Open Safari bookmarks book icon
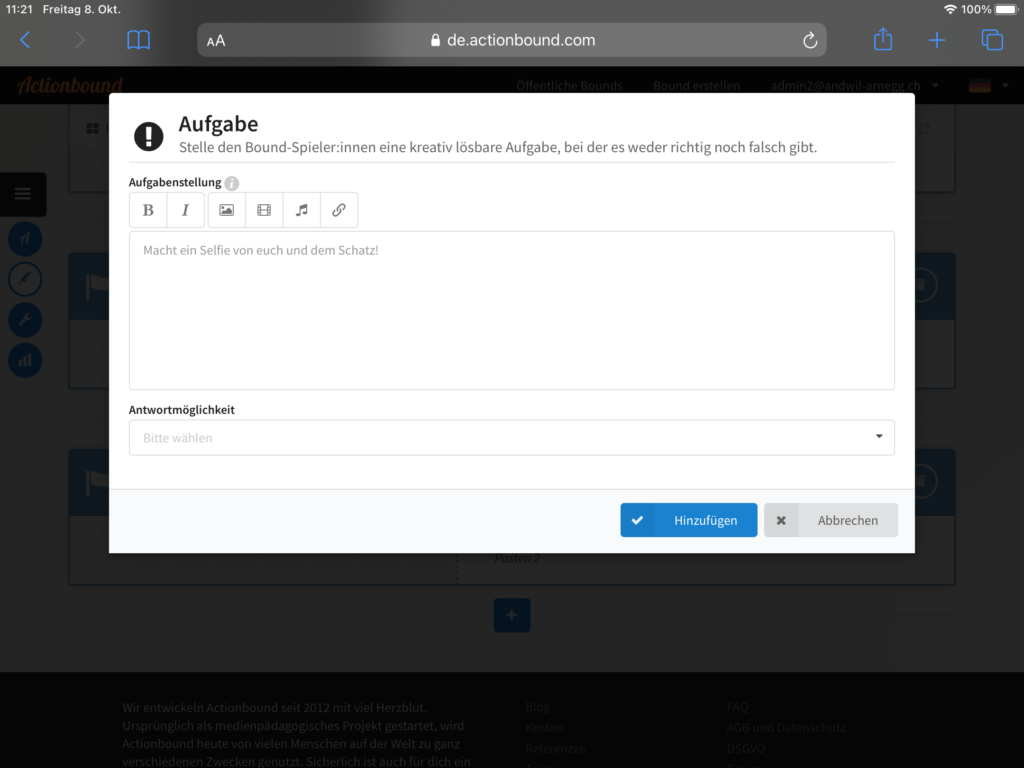1024x768 pixels. coord(138,40)
